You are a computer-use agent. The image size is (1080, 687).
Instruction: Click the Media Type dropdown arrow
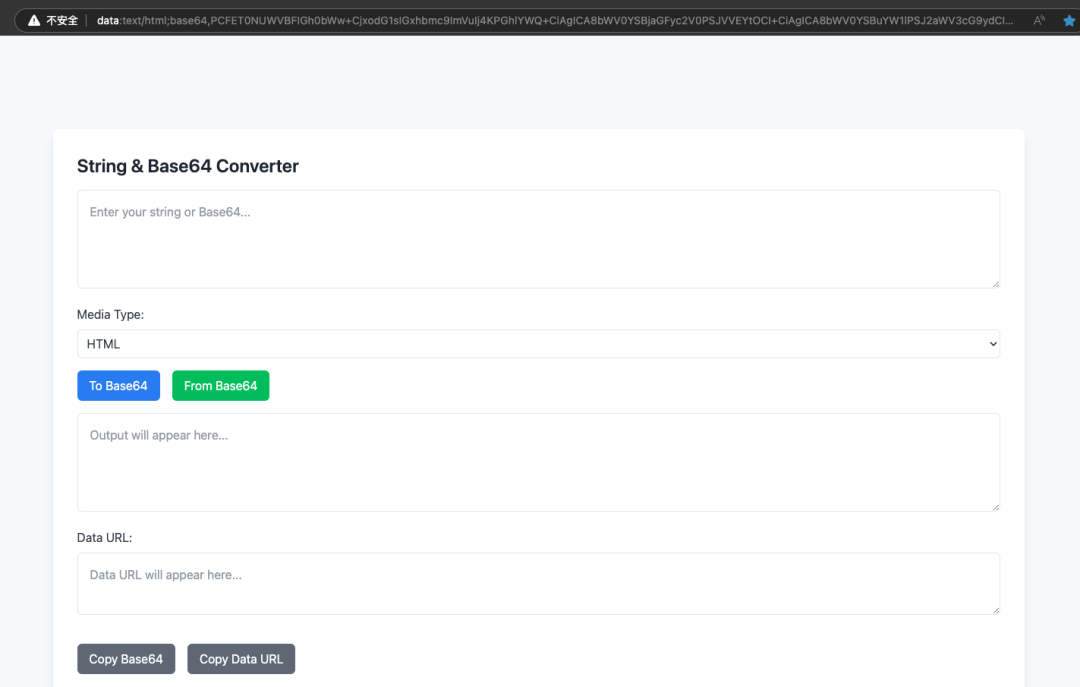(992, 344)
